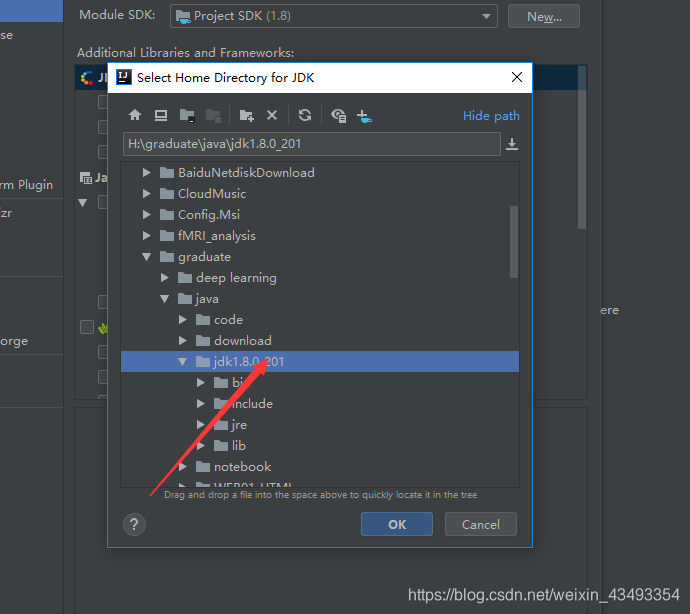Expand the fMRI_analysis folder arrow
The width and height of the screenshot is (690, 614).
147,236
